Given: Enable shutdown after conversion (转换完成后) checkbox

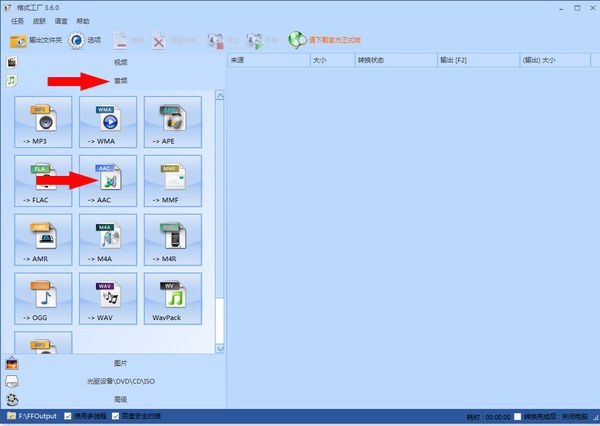Looking at the screenshot, I should tap(517, 416).
